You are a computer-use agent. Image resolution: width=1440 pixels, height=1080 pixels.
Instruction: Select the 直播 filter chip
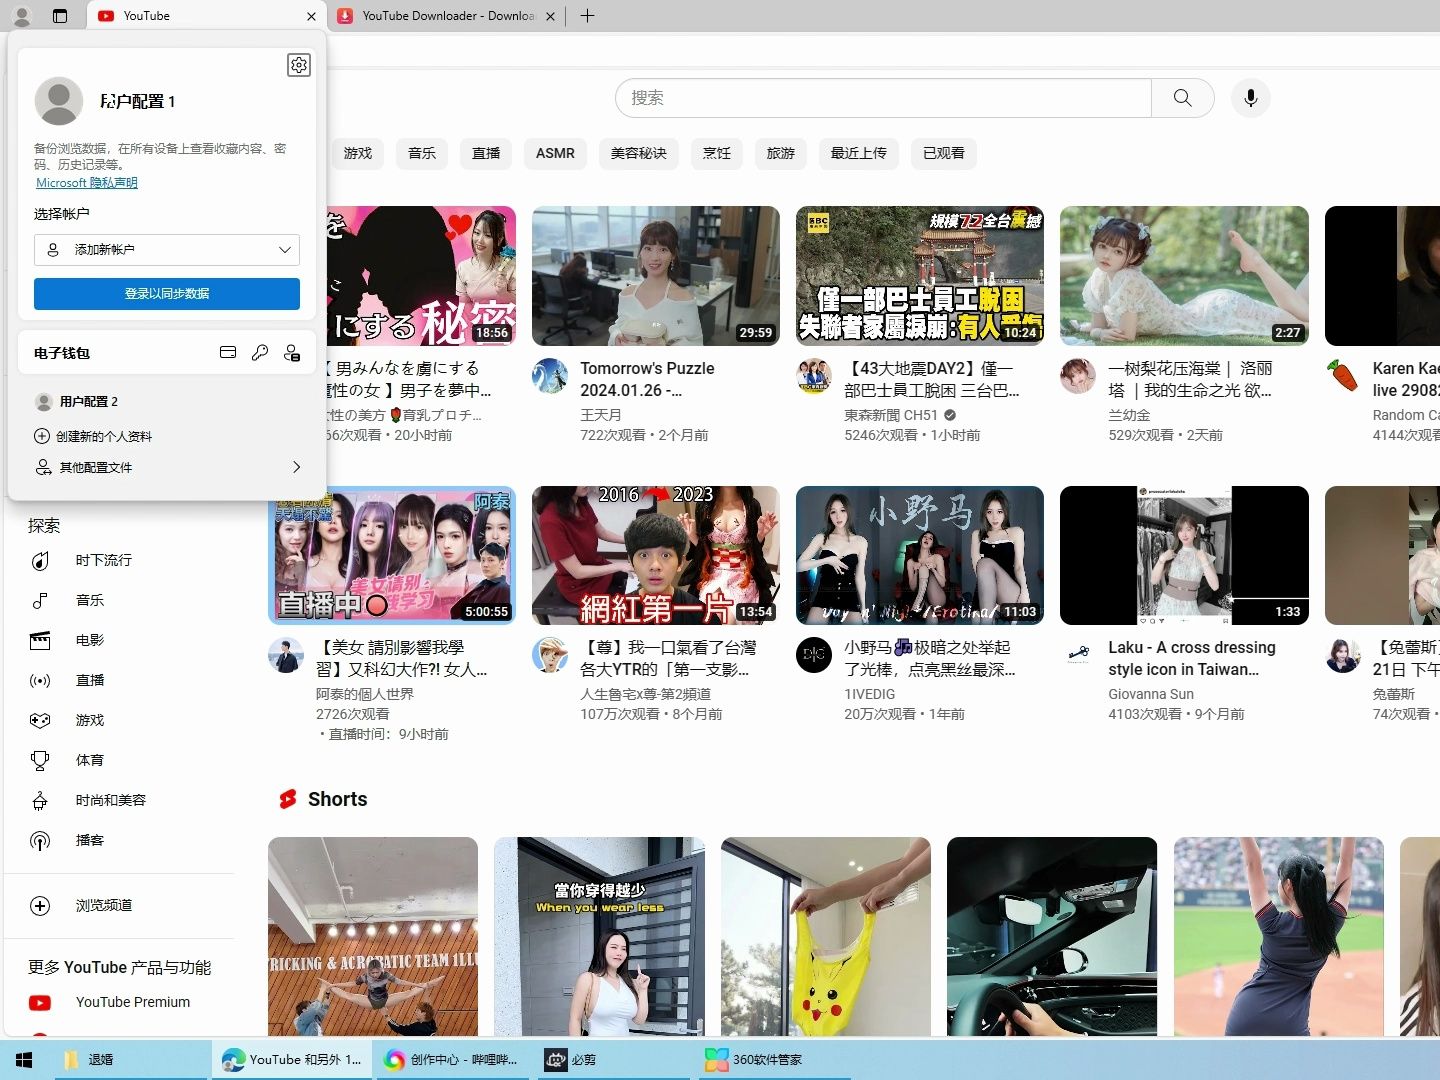pos(486,153)
